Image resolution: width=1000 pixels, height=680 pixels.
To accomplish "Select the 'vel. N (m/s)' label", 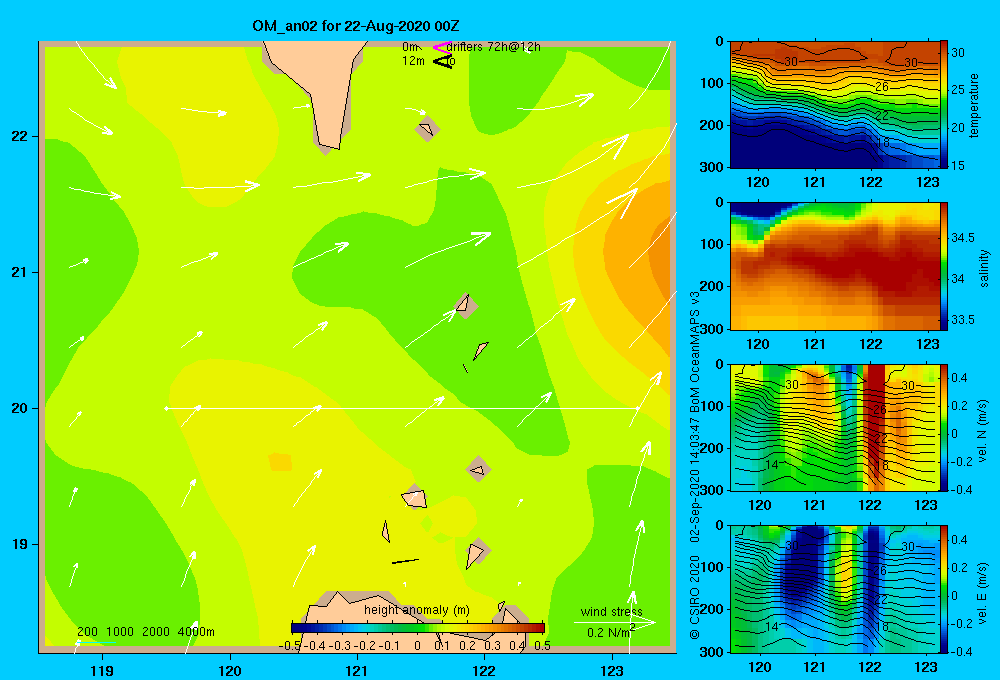I will click(983, 431).
